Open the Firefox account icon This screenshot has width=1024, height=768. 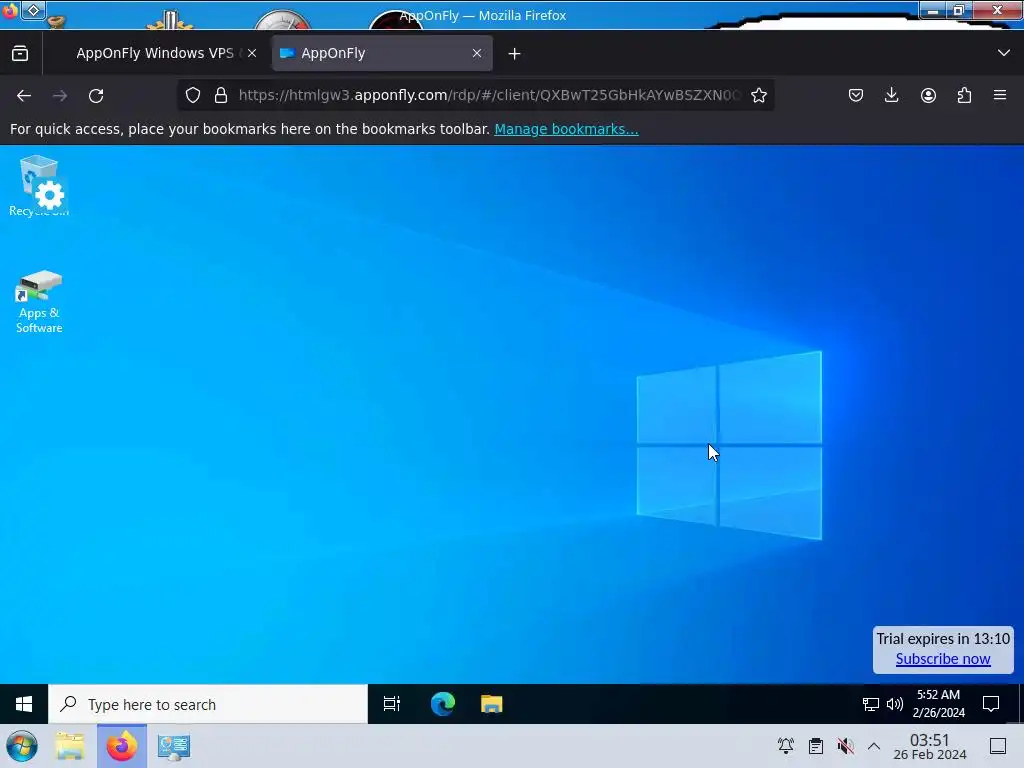[x=928, y=95]
